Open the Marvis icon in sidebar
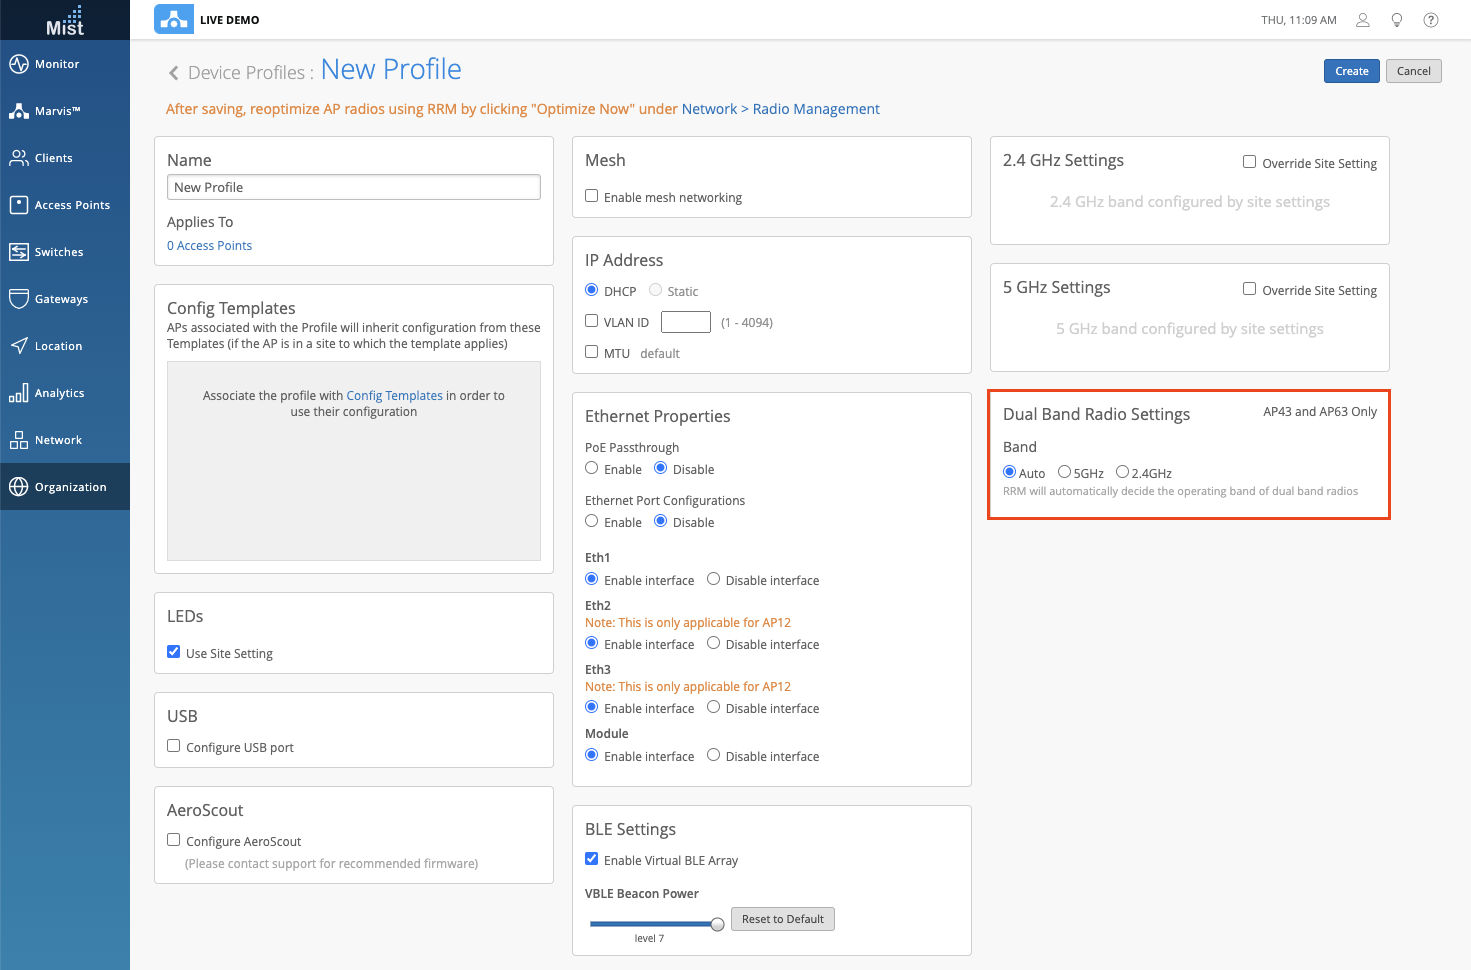1471x970 pixels. 19,111
